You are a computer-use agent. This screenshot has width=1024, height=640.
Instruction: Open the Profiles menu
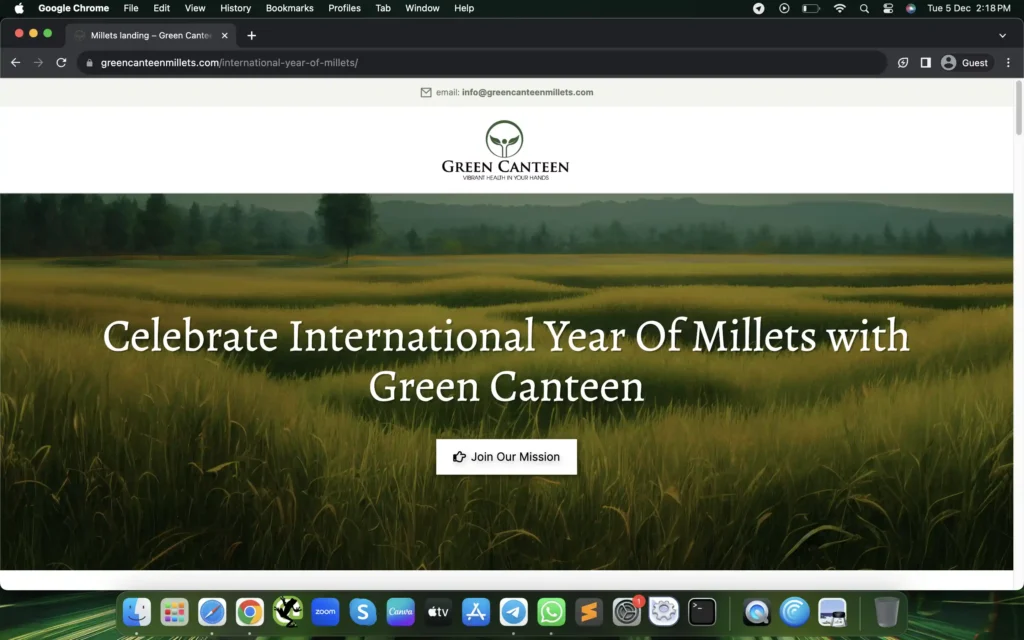pos(344,8)
